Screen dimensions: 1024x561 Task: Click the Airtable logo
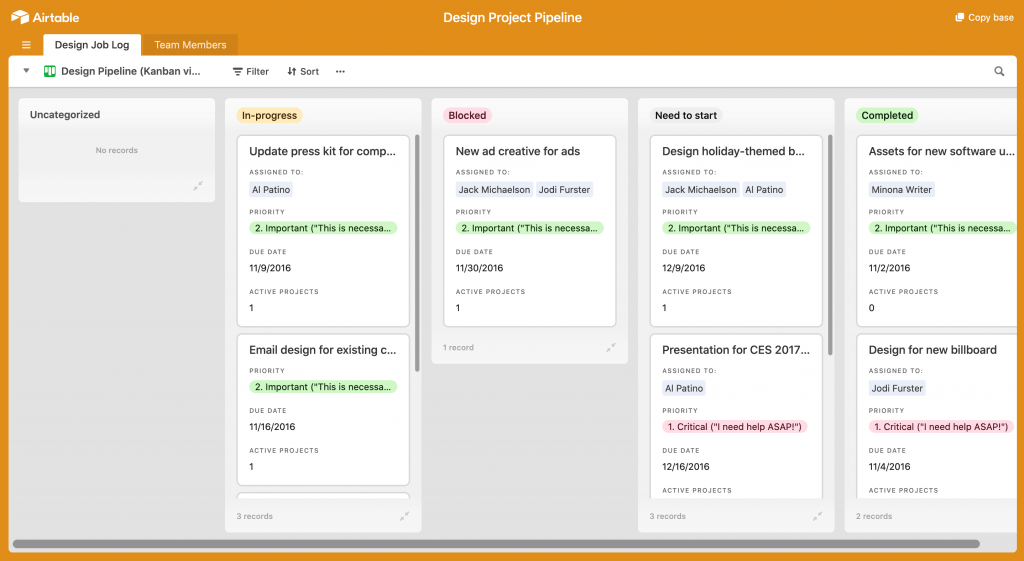45,18
